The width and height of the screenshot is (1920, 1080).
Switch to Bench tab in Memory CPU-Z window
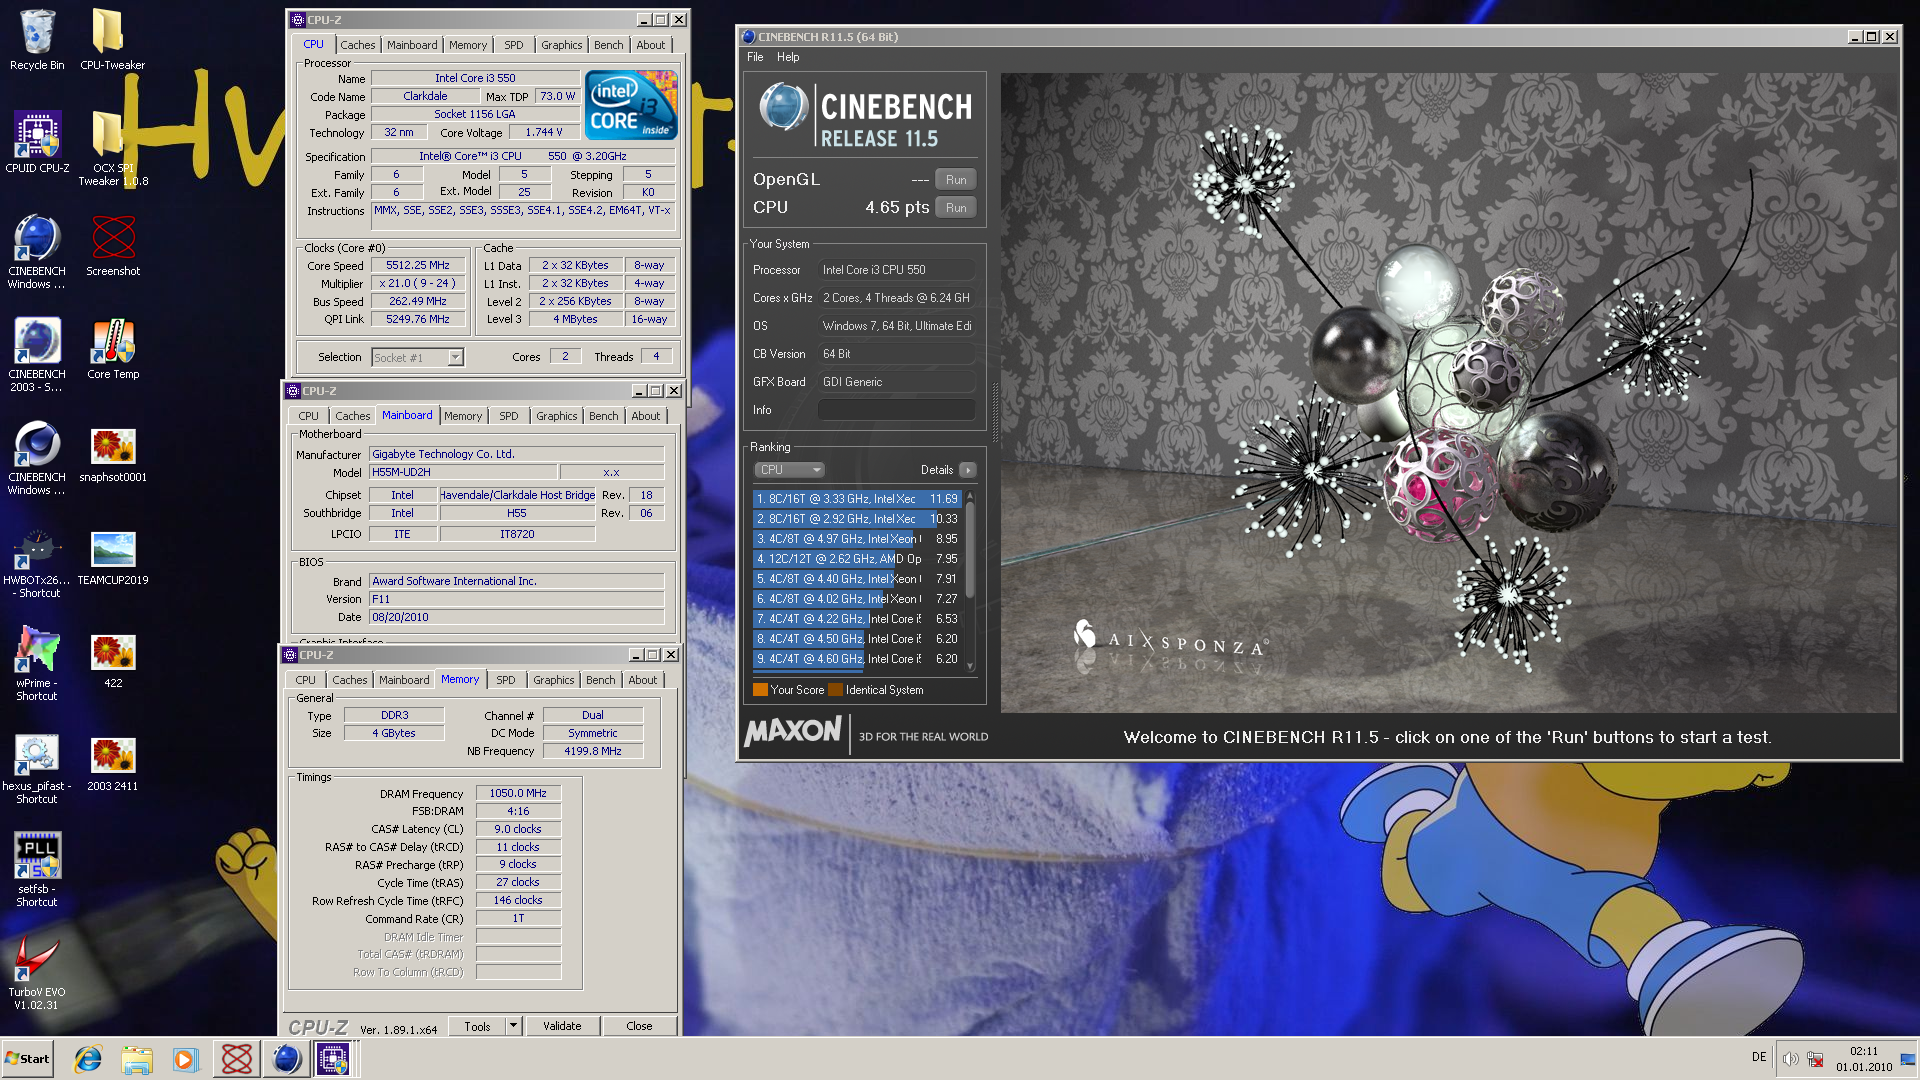601,680
